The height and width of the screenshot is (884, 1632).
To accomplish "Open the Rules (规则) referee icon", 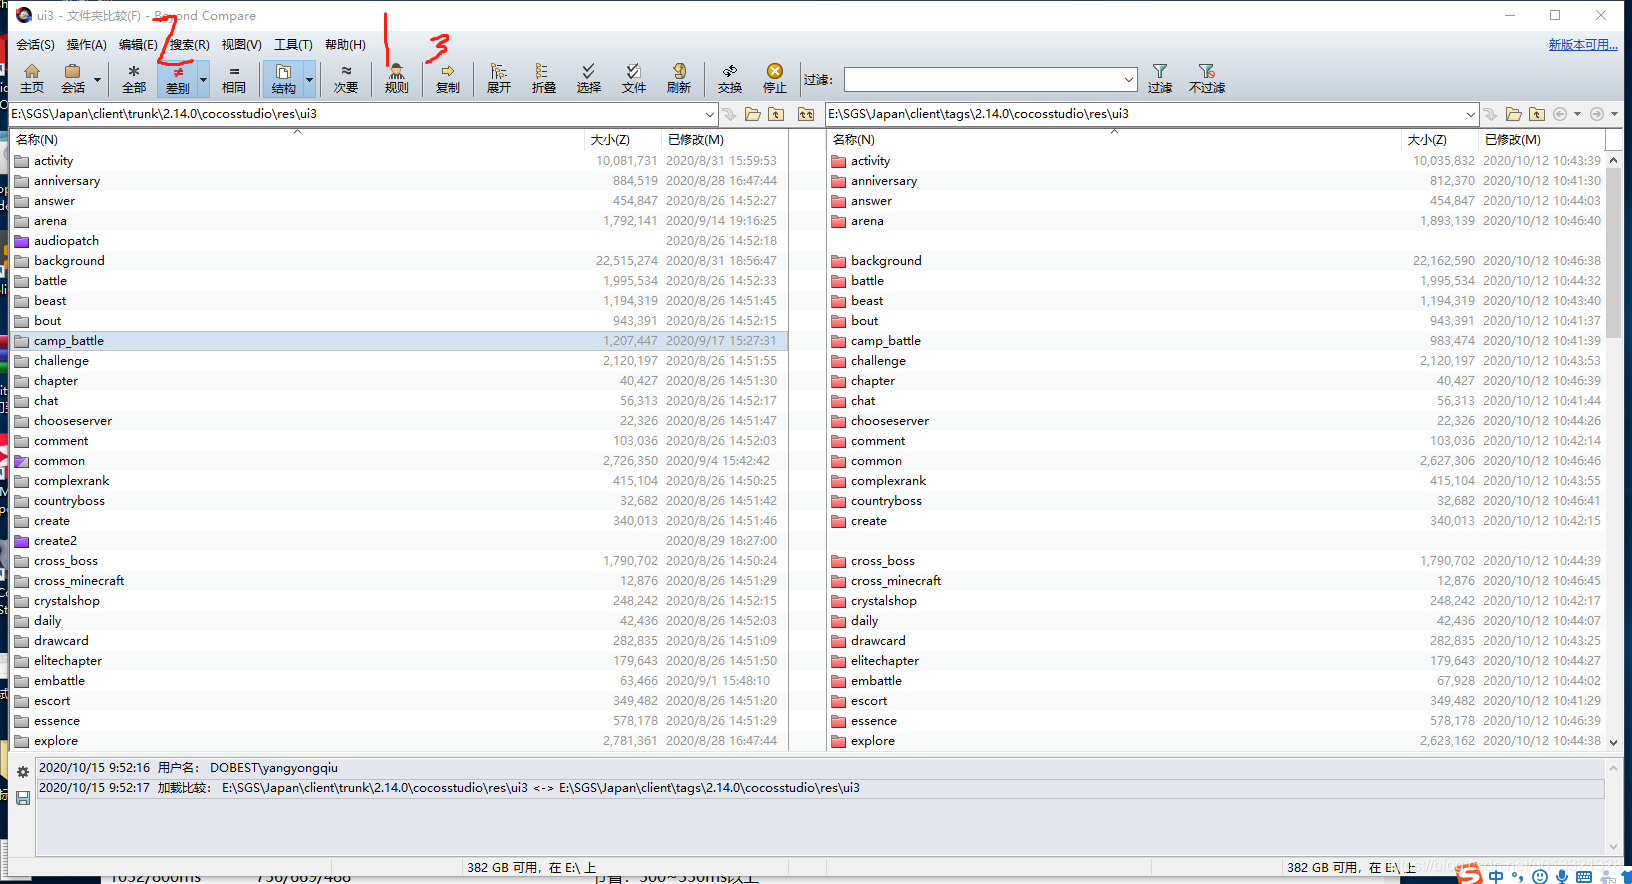I will [x=397, y=78].
